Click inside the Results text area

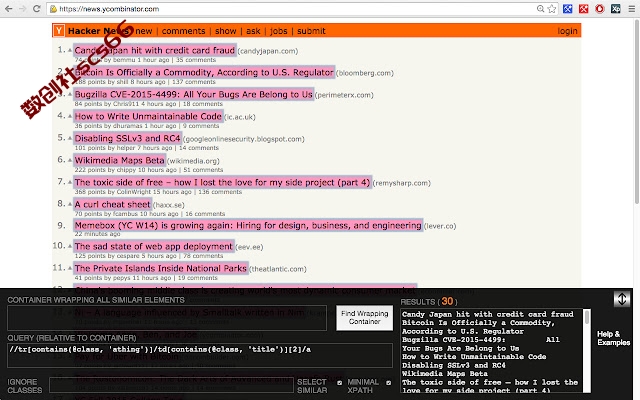(x=492, y=351)
